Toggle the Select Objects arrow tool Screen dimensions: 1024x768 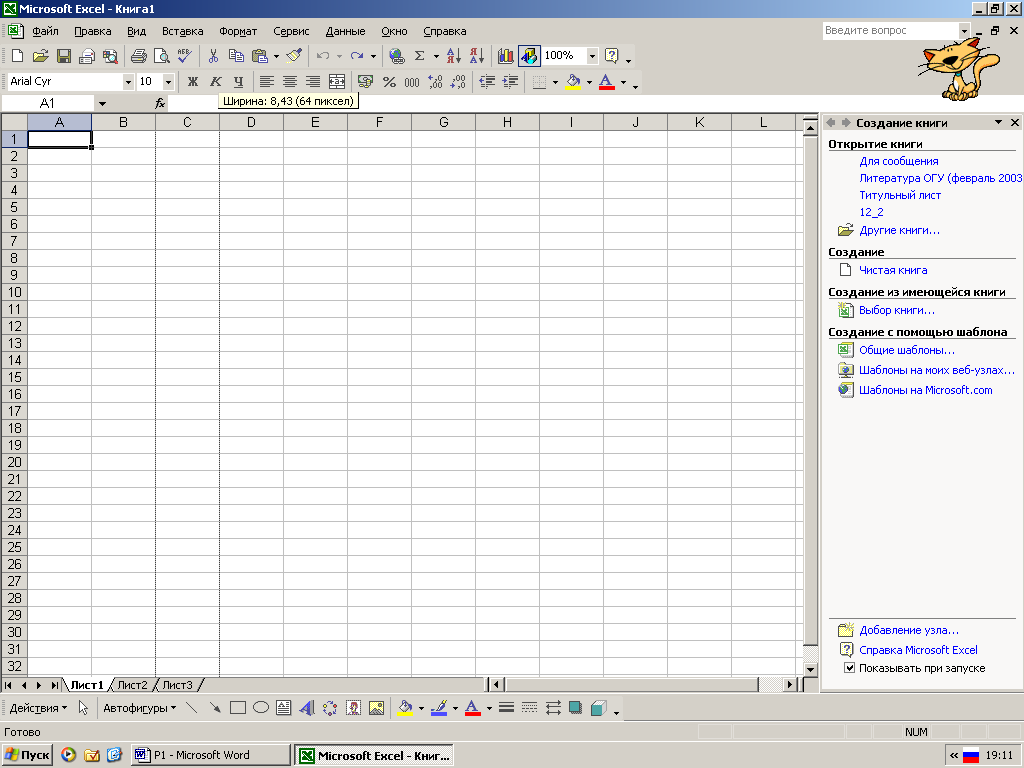[83, 708]
